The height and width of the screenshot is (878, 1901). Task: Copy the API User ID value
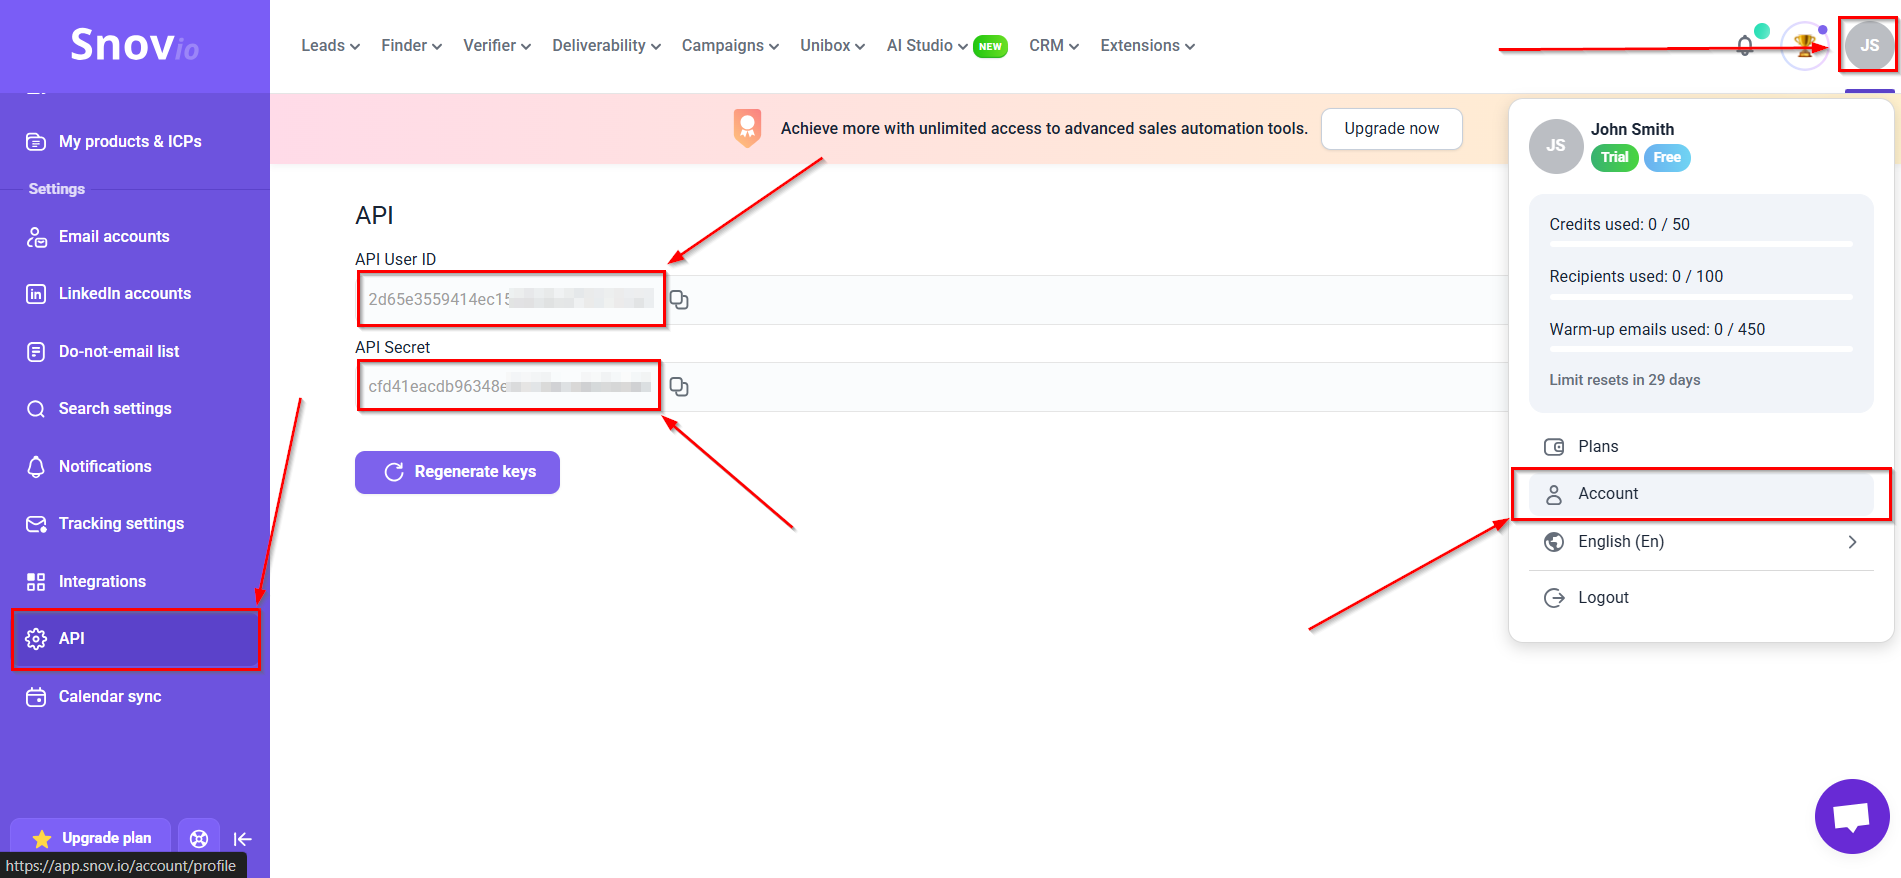point(679,300)
